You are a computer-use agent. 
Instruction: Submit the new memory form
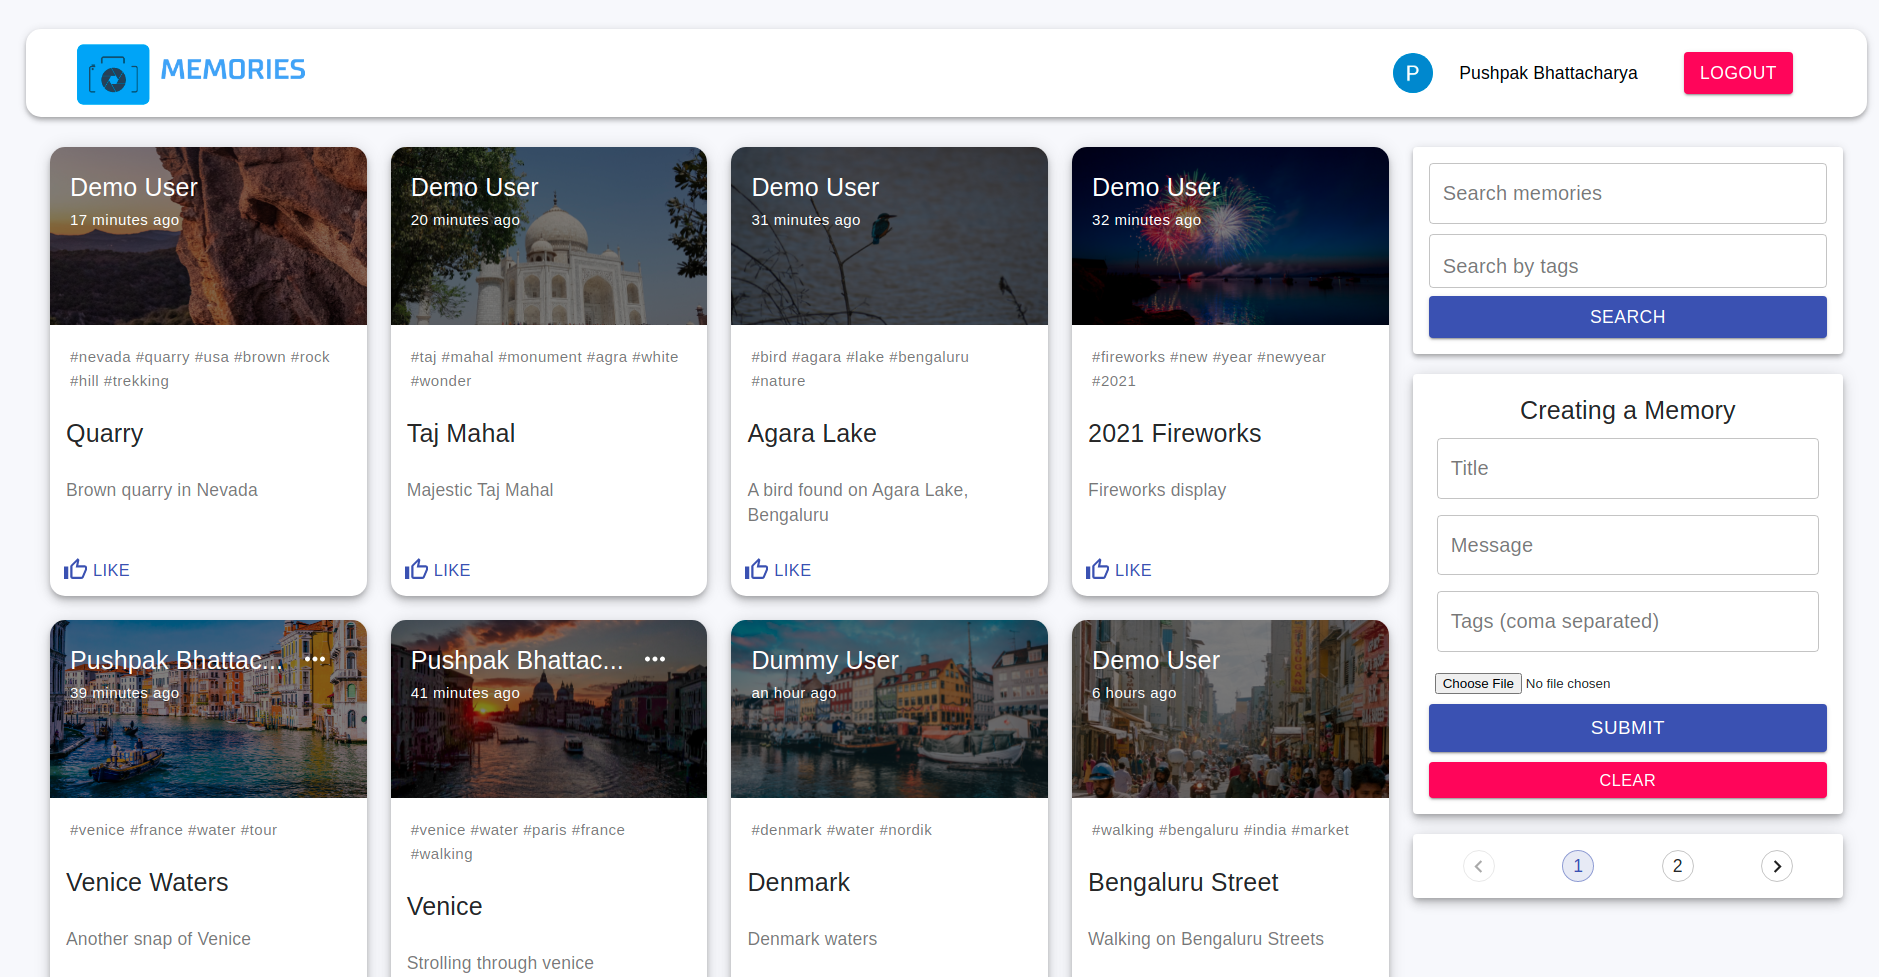coord(1628,728)
